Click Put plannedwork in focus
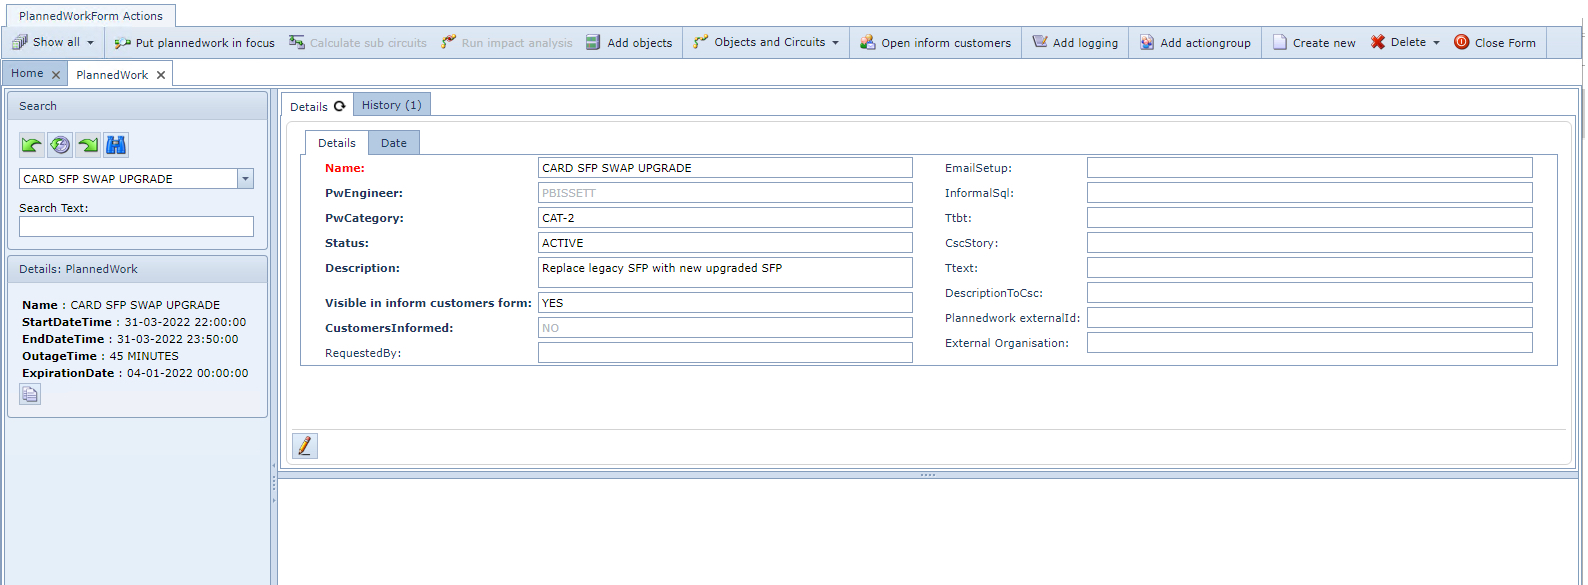 (195, 43)
